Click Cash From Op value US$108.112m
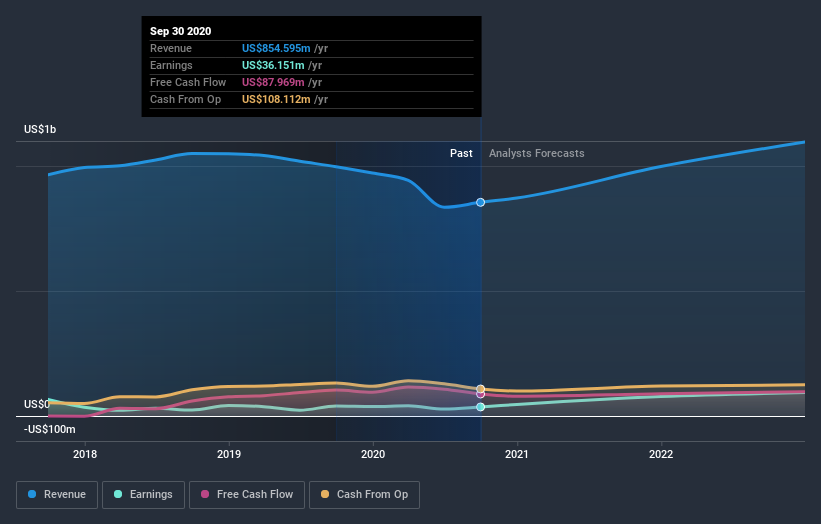This screenshot has height=524, width=821. click(276, 99)
